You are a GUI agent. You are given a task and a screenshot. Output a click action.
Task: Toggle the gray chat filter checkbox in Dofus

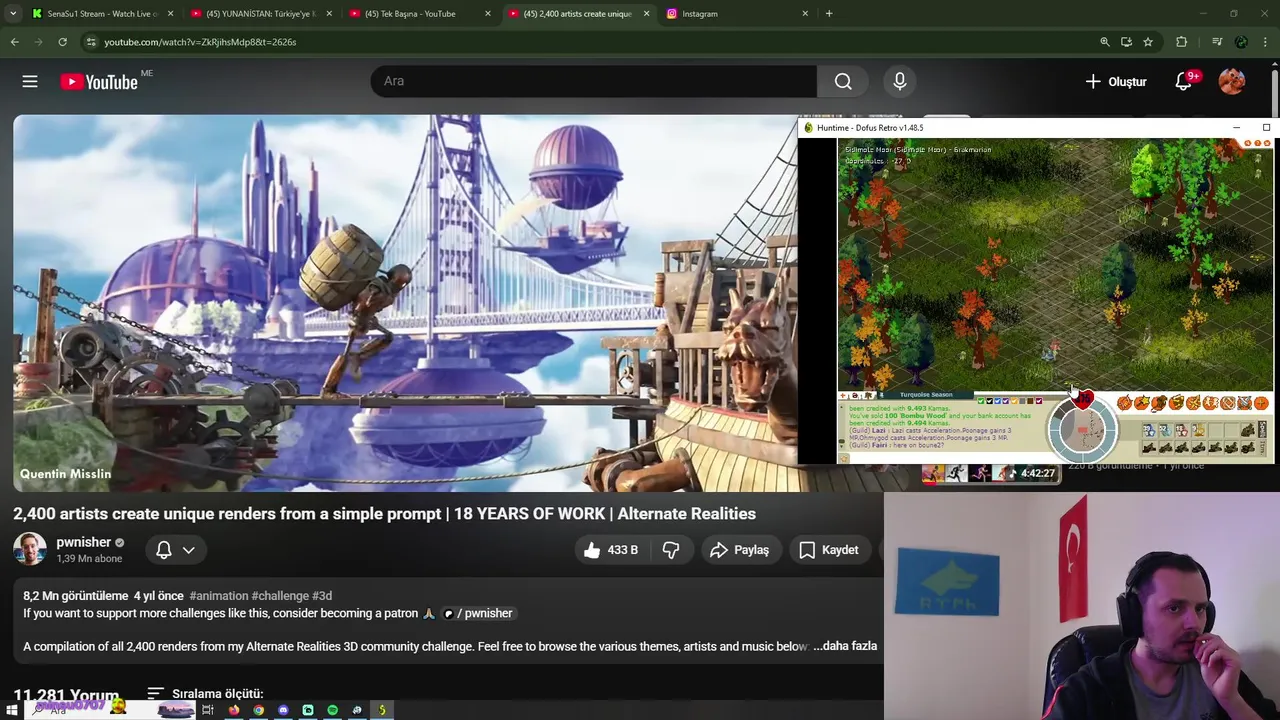point(1022,401)
